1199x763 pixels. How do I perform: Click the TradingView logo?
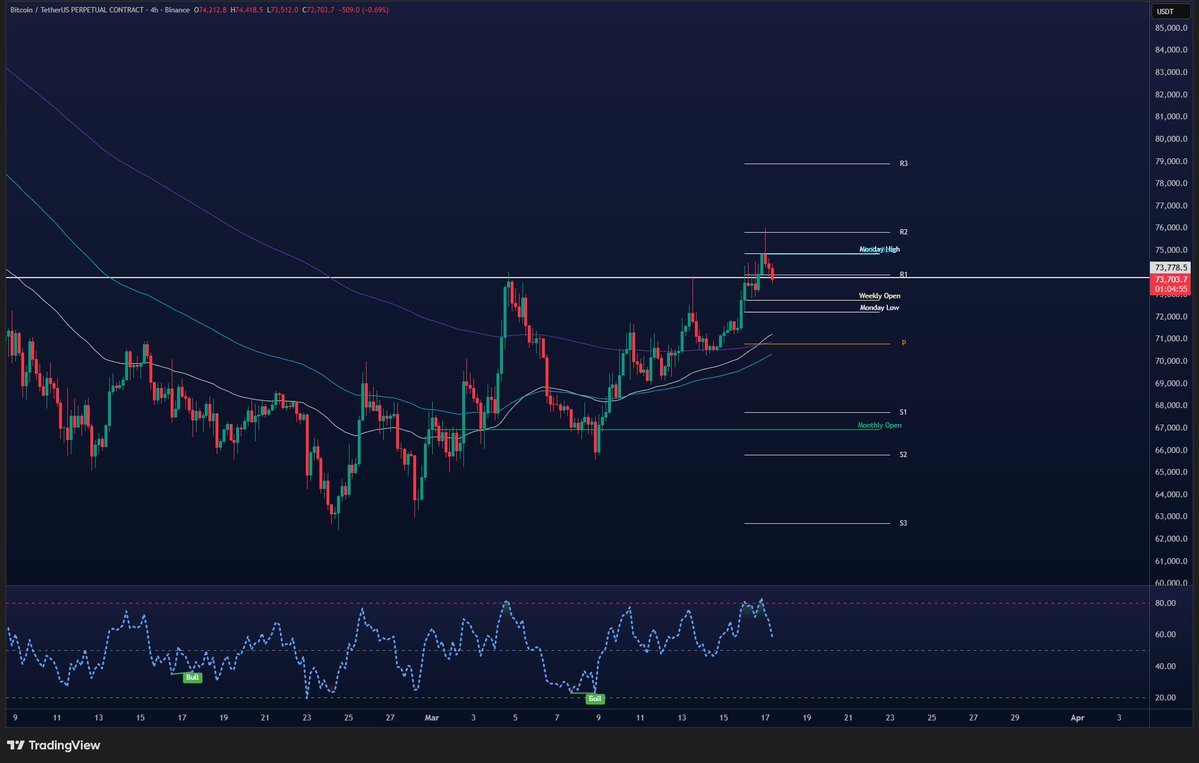coord(54,745)
